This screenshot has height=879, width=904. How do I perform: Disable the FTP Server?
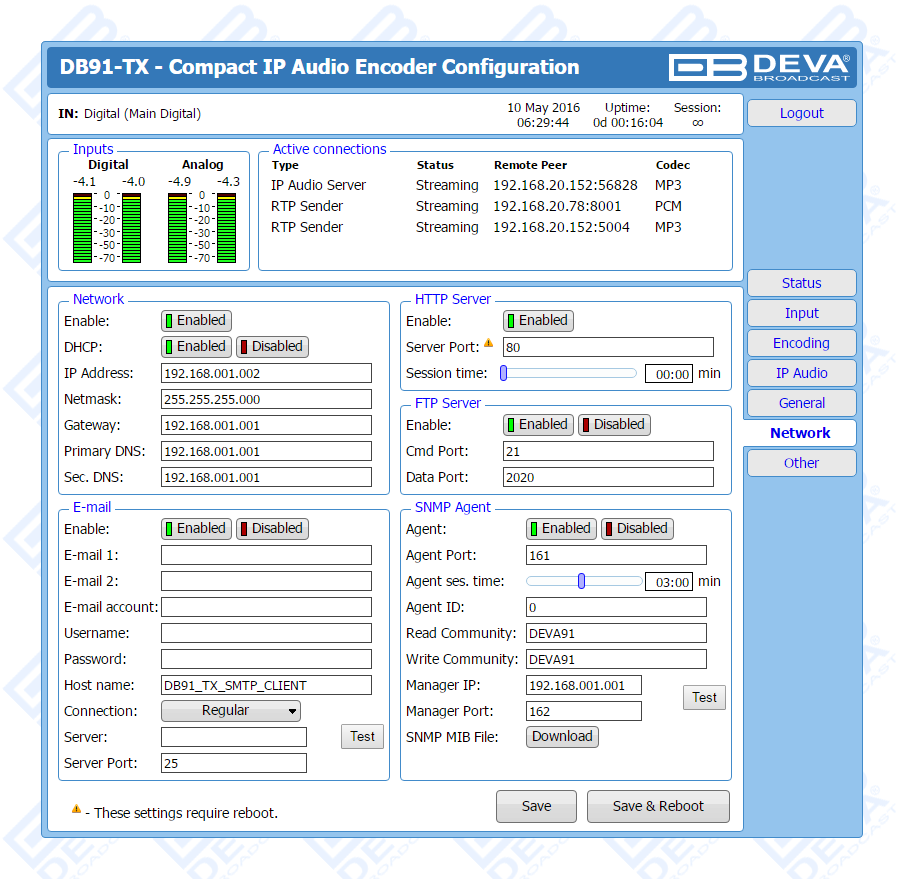[613, 425]
